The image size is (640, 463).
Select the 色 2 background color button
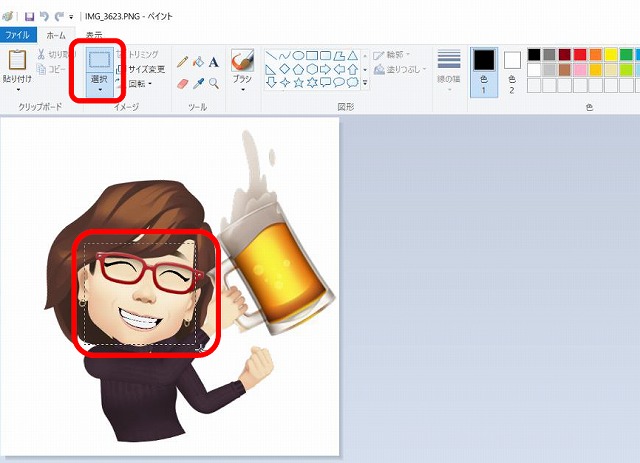512,66
